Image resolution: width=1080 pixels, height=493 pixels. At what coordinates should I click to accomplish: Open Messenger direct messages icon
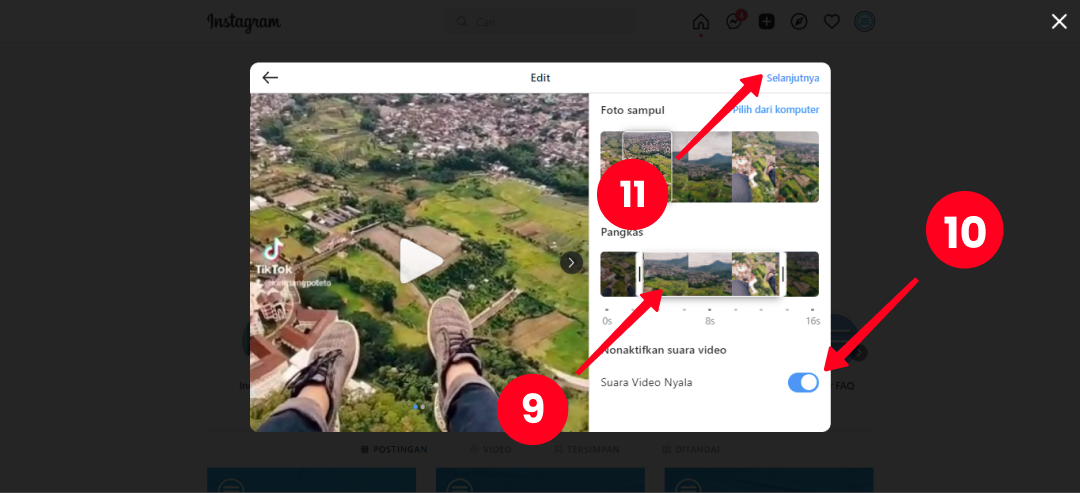pos(734,22)
